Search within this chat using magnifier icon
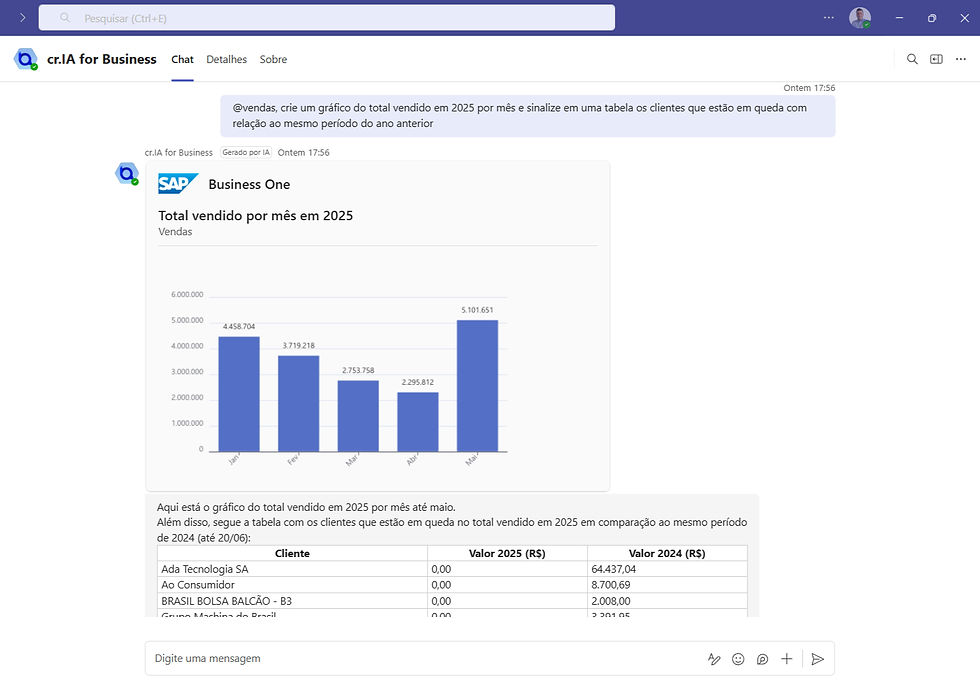The height and width of the screenshot is (693, 980). [x=912, y=59]
